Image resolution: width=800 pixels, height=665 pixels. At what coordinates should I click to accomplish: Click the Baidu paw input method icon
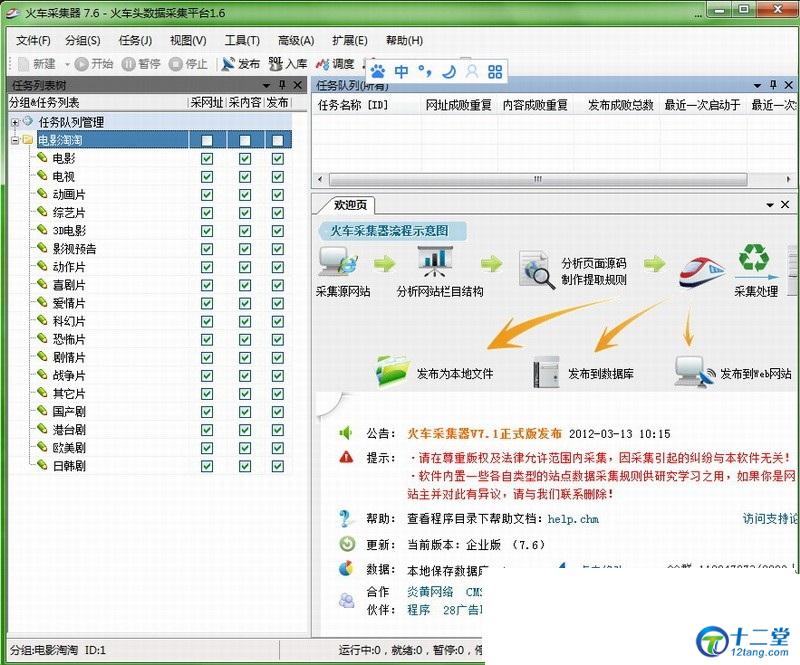tap(378, 71)
